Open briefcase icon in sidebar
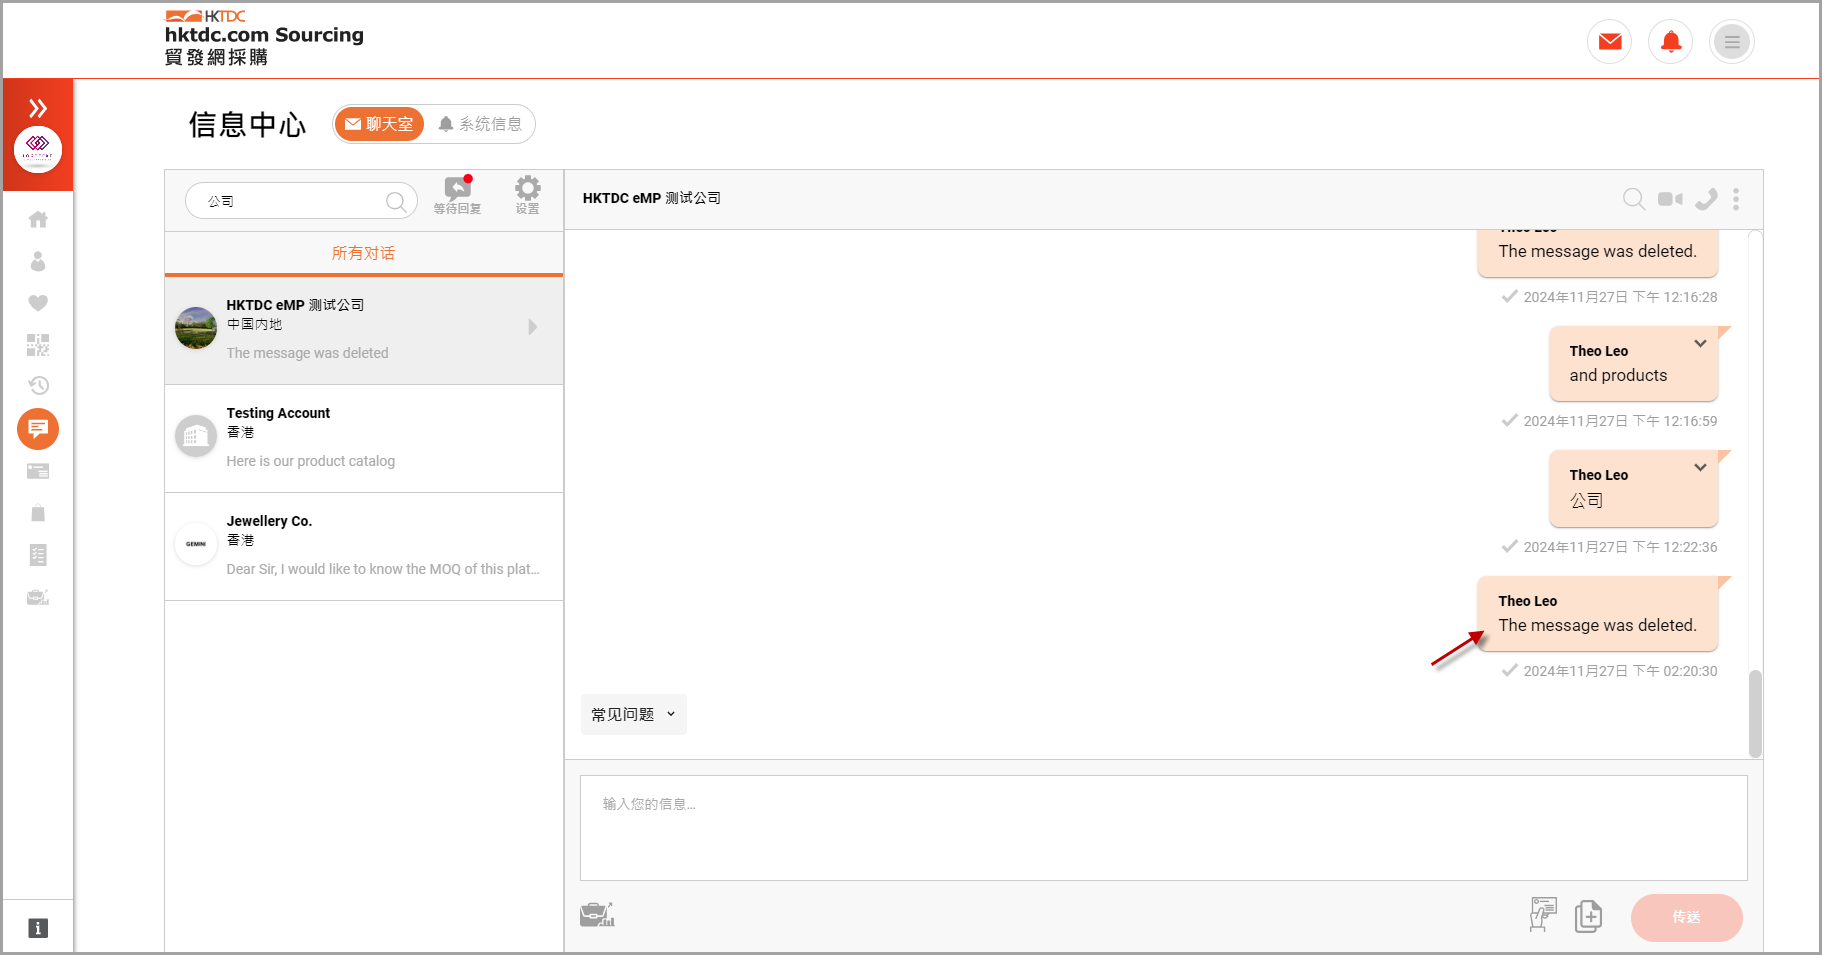 (38, 597)
